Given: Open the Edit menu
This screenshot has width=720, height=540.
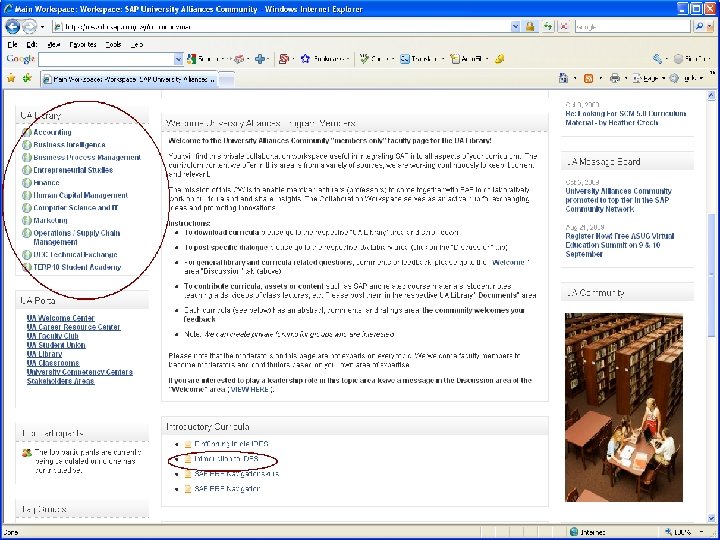Looking at the screenshot, I should point(32,45).
